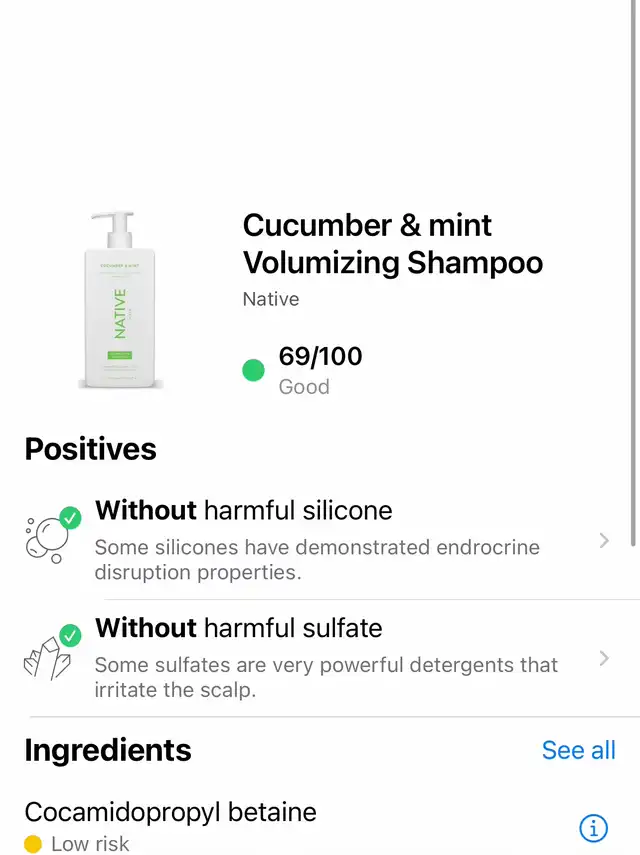The width and height of the screenshot is (640, 855).
Task: Expand the harmful silicone chevron
Action: [x=603, y=541]
